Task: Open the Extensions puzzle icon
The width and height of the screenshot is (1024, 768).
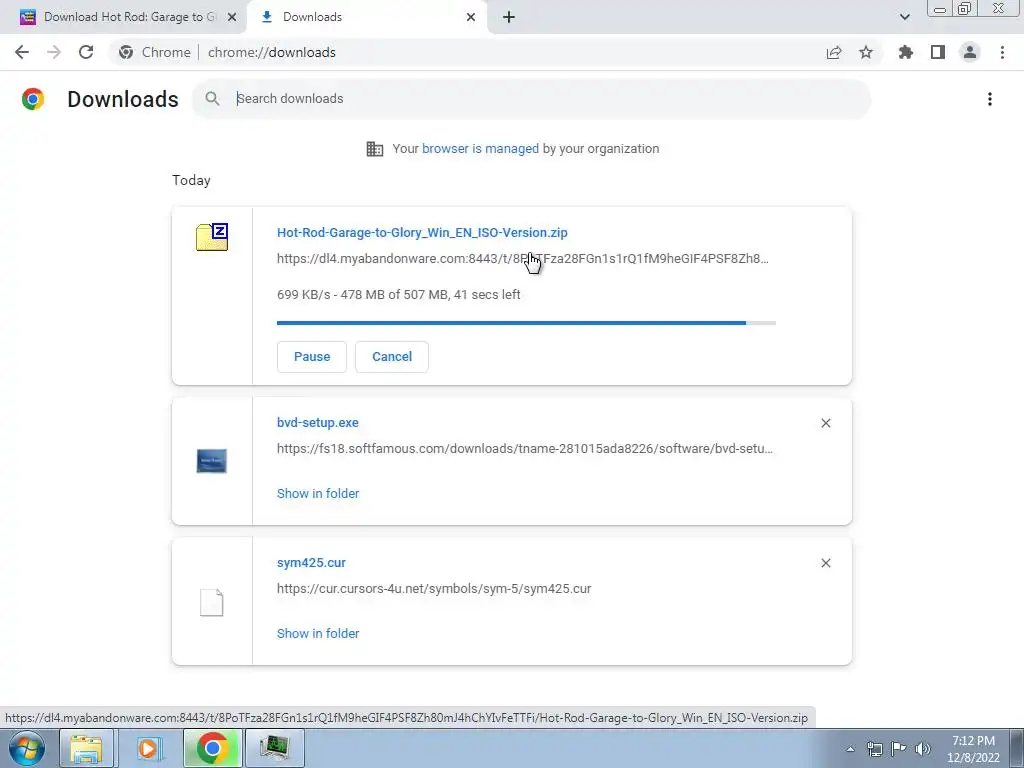Action: pyautogui.click(x=906, y=52)
